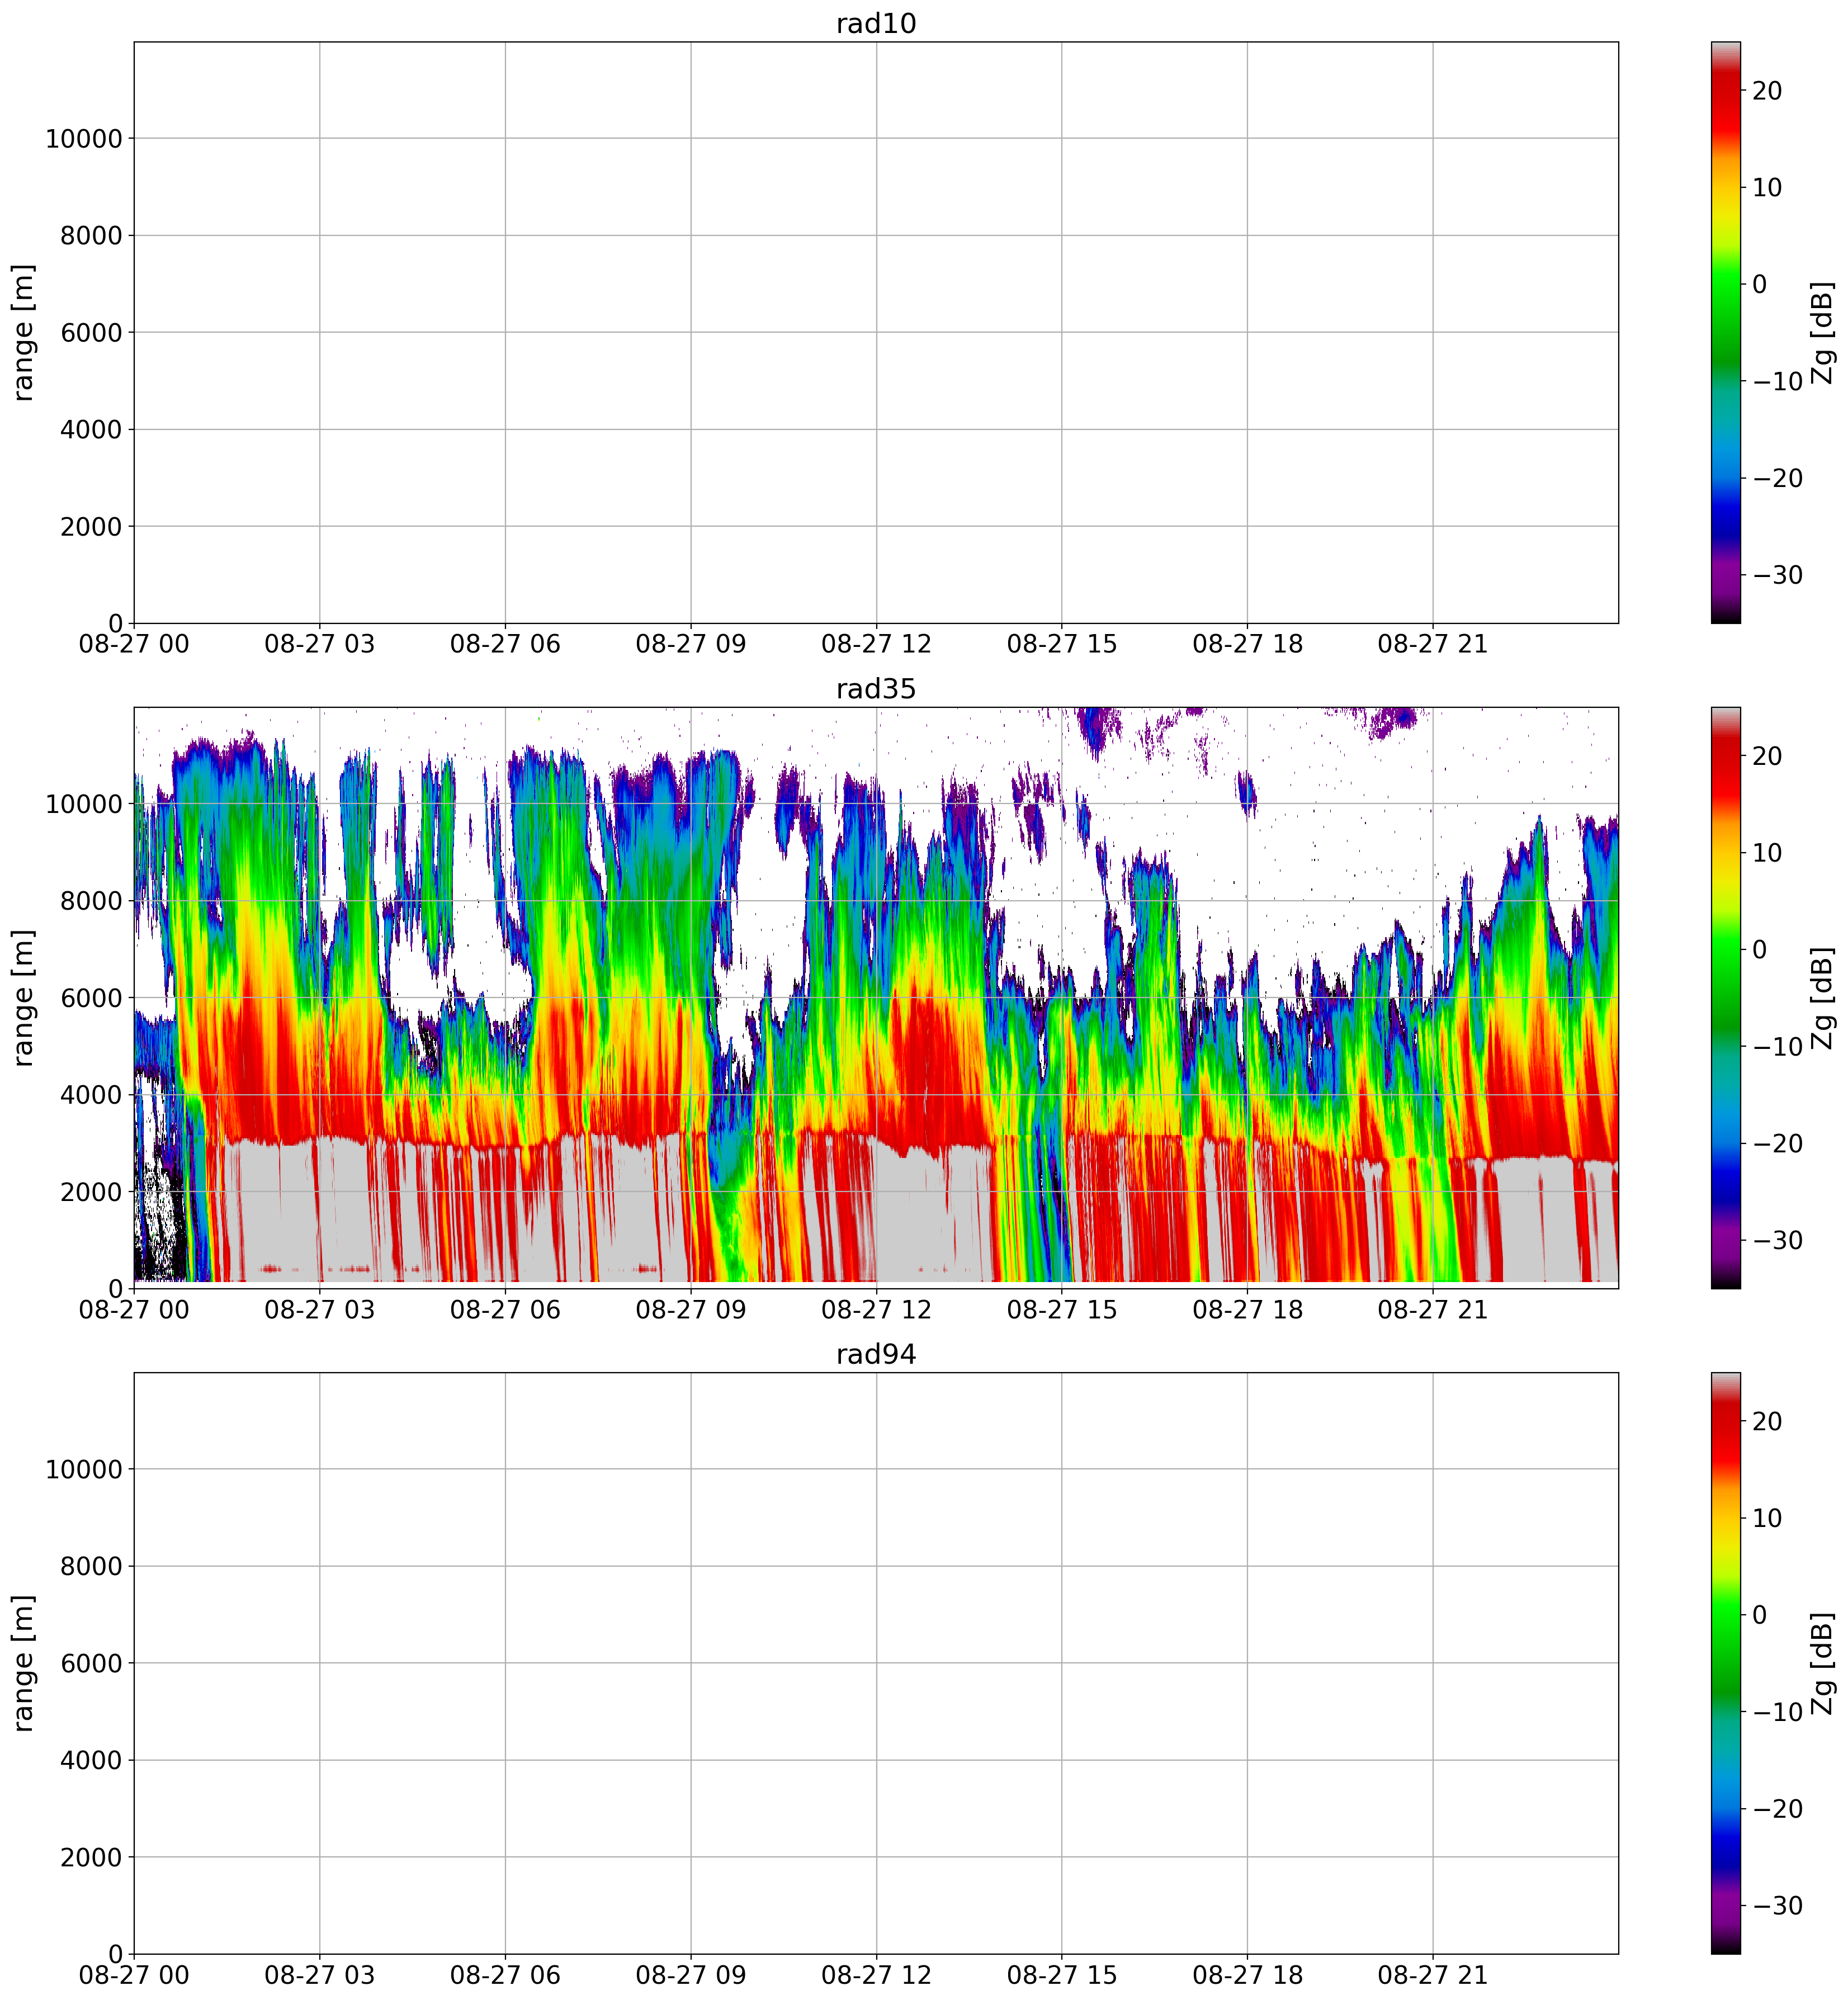Viewport: 1848px width, 2000px height.
Task: Click the '08-27 12' tick label under the rad35 plot
Action: coord(876,1310)
